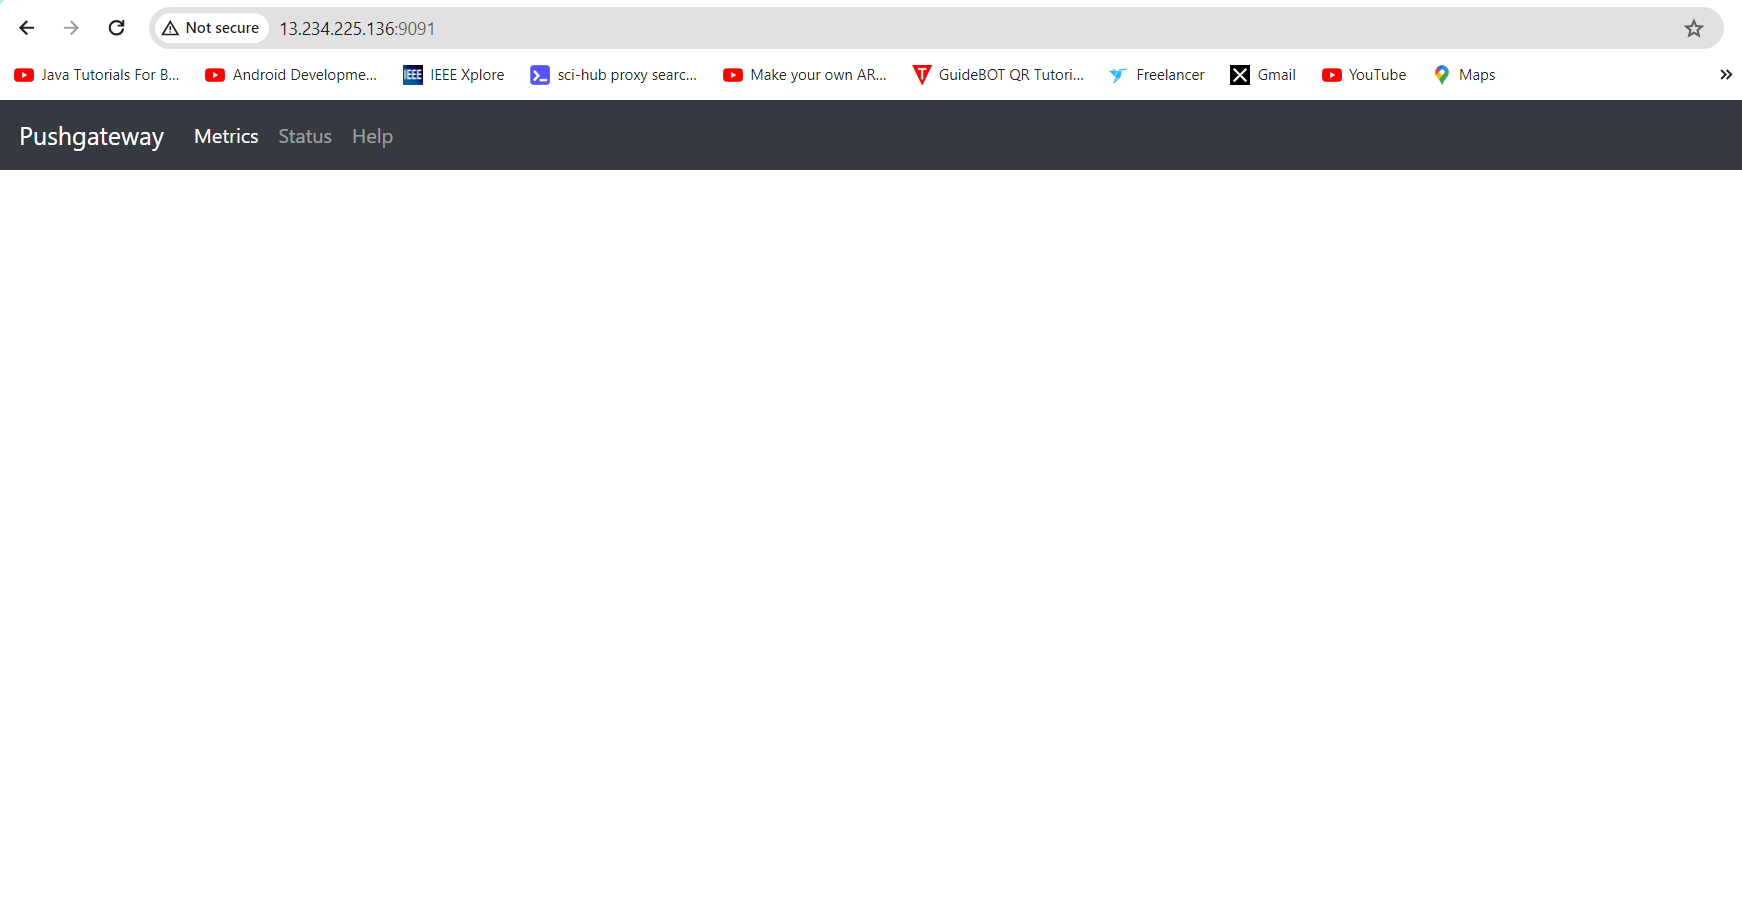
Task: Bookmark this page with the star icon
Action: [1694, 28]
